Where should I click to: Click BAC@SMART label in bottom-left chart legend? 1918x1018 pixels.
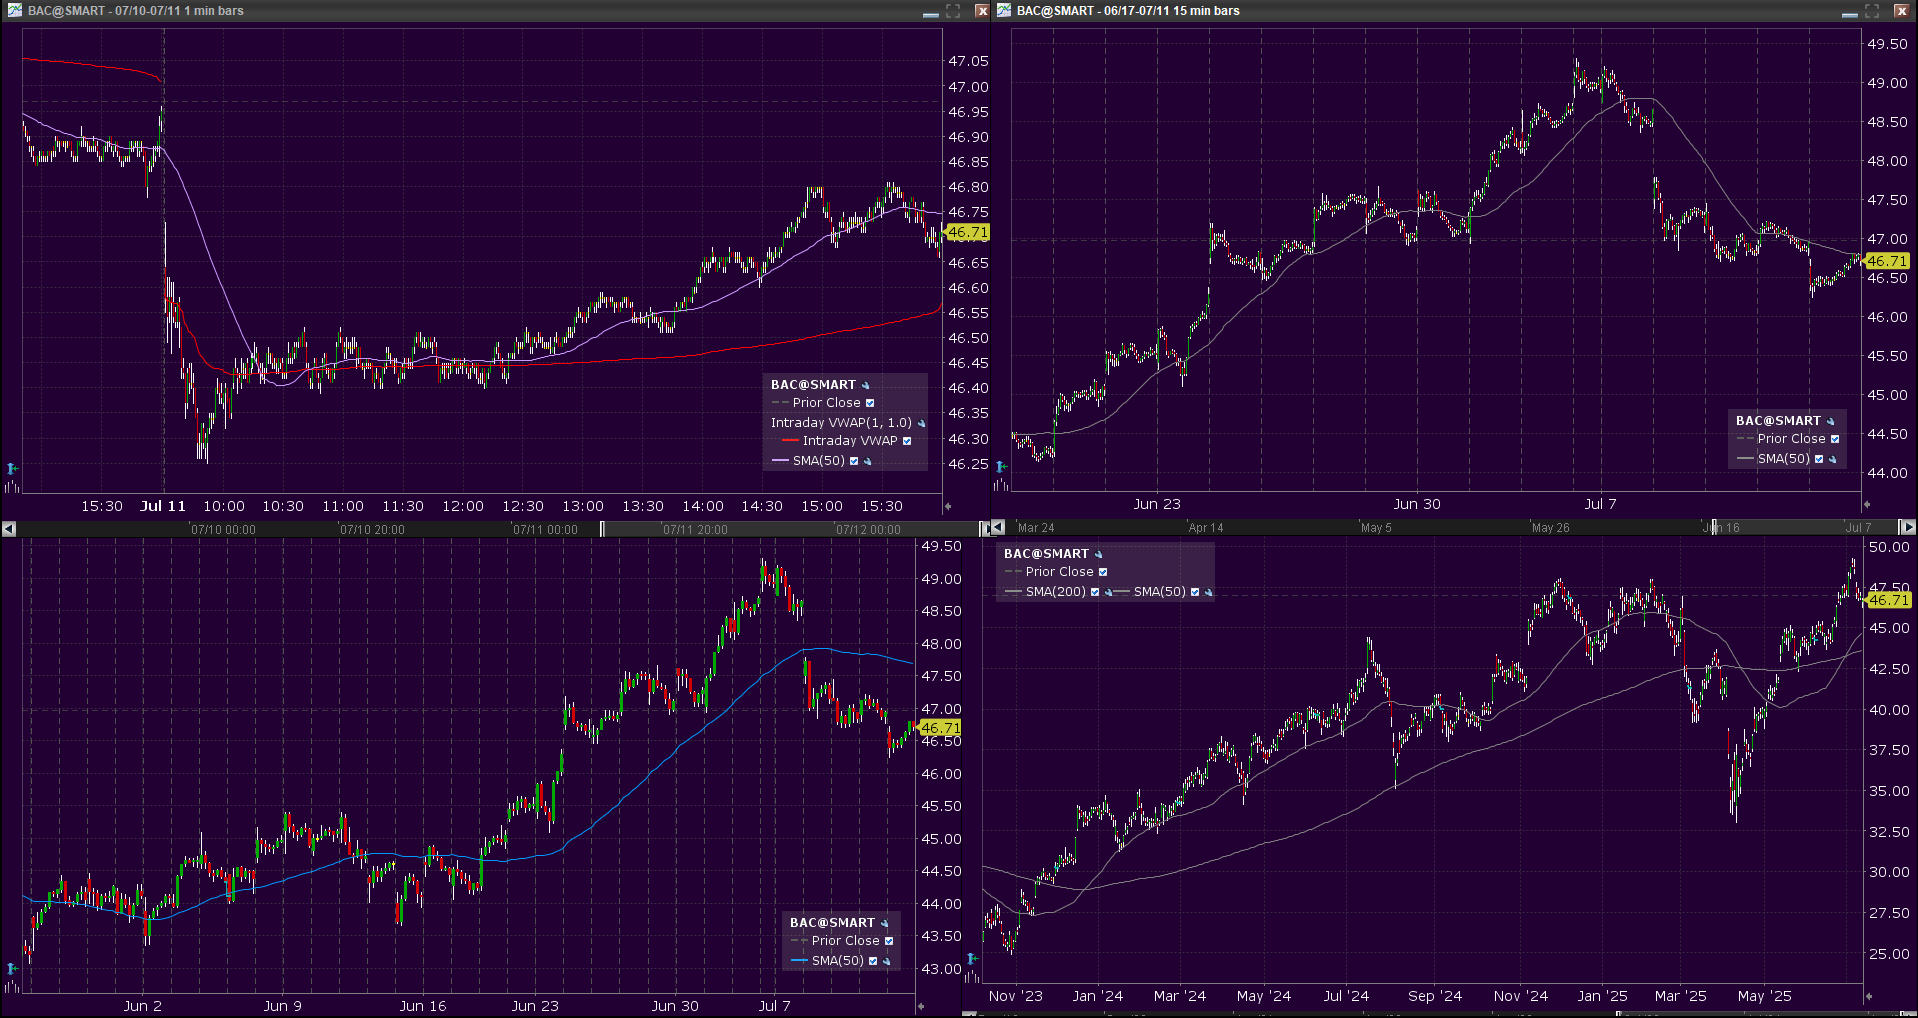tap(832, 923)
